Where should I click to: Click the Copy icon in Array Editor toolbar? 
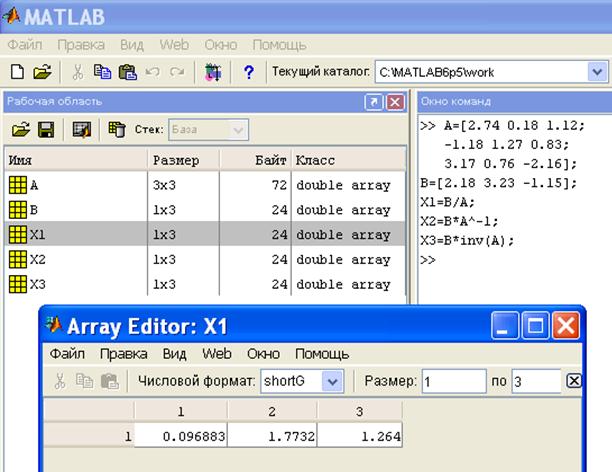click(x=84, y=381)
